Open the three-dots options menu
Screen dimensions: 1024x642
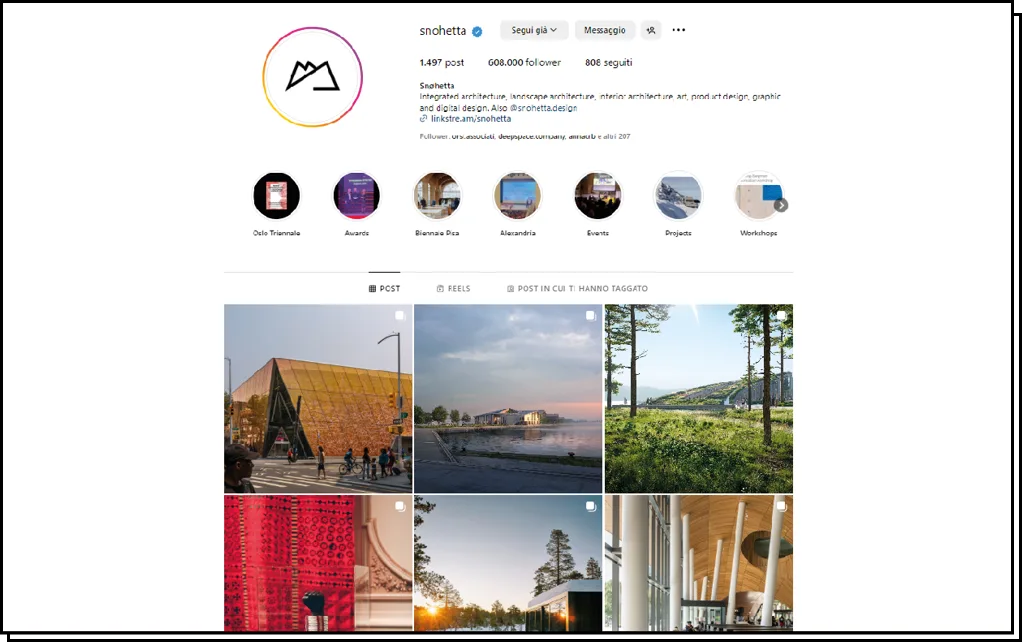(x=679, y=30)
